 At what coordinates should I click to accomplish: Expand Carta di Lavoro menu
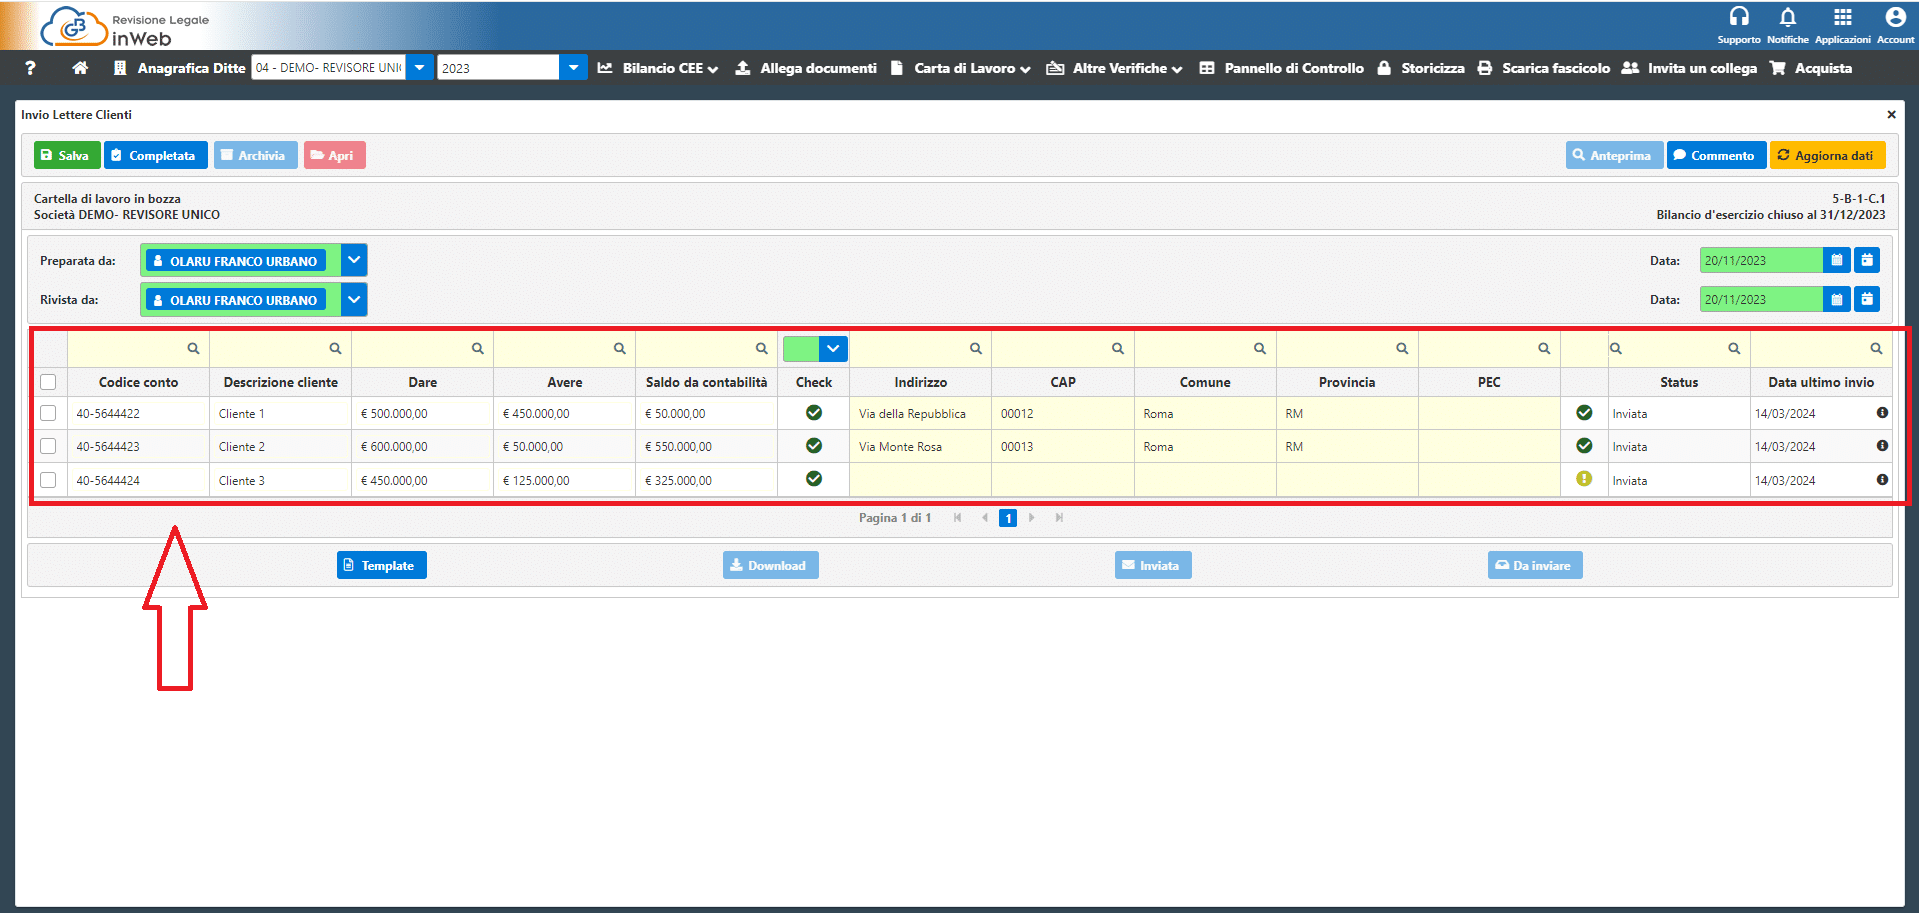[x=961, y=68]
